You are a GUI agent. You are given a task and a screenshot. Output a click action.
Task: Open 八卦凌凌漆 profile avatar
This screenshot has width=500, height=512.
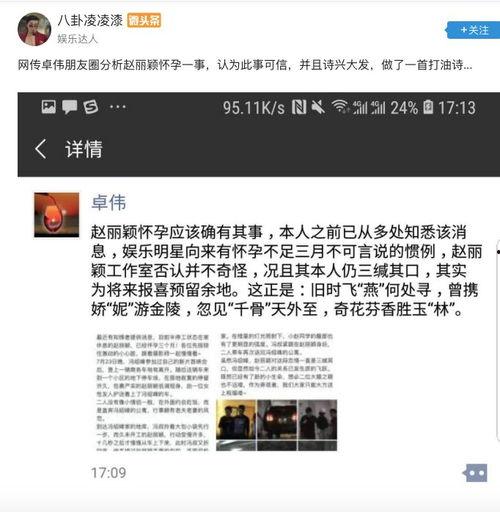coord(34,29)
